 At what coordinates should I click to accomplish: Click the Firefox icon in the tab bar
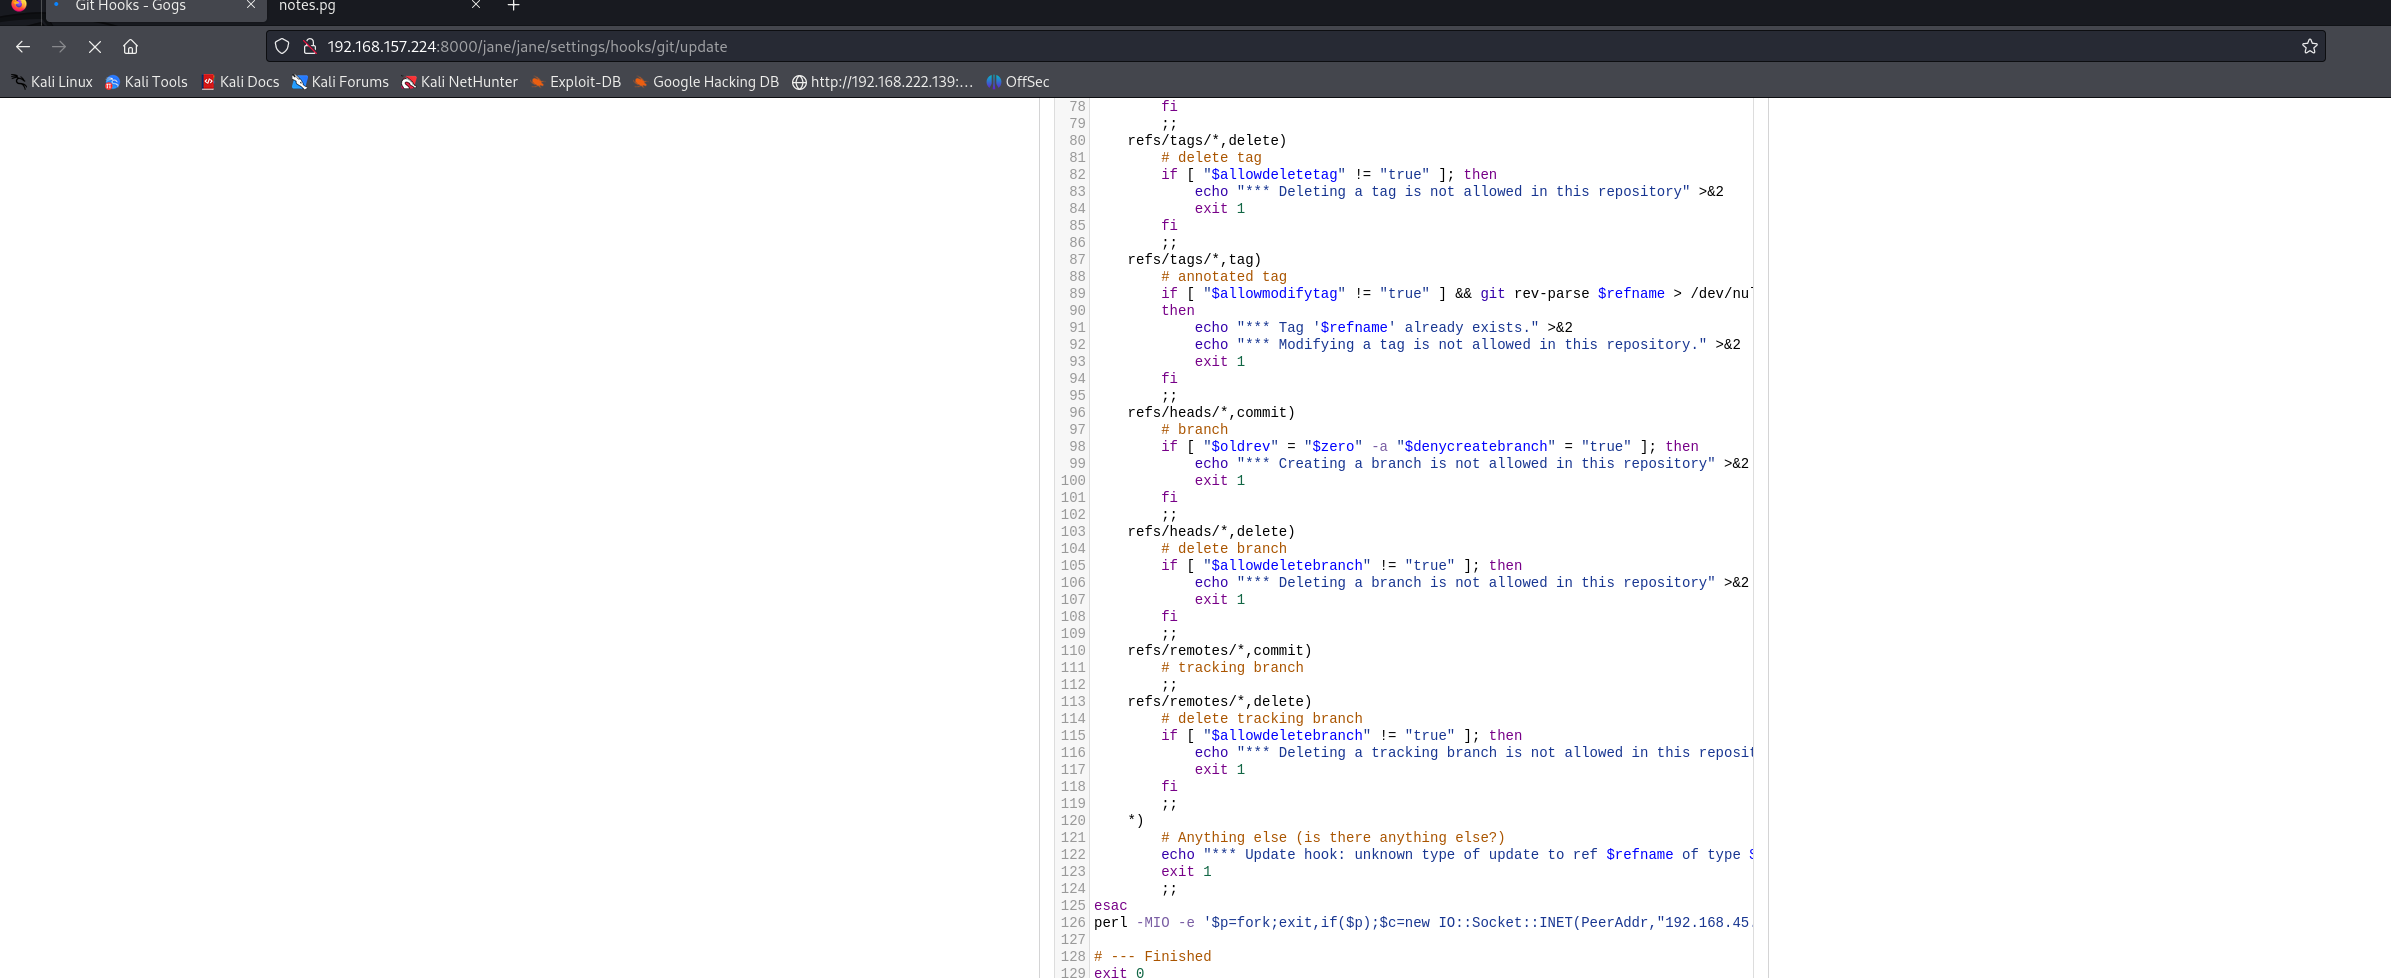coord(19,5)
